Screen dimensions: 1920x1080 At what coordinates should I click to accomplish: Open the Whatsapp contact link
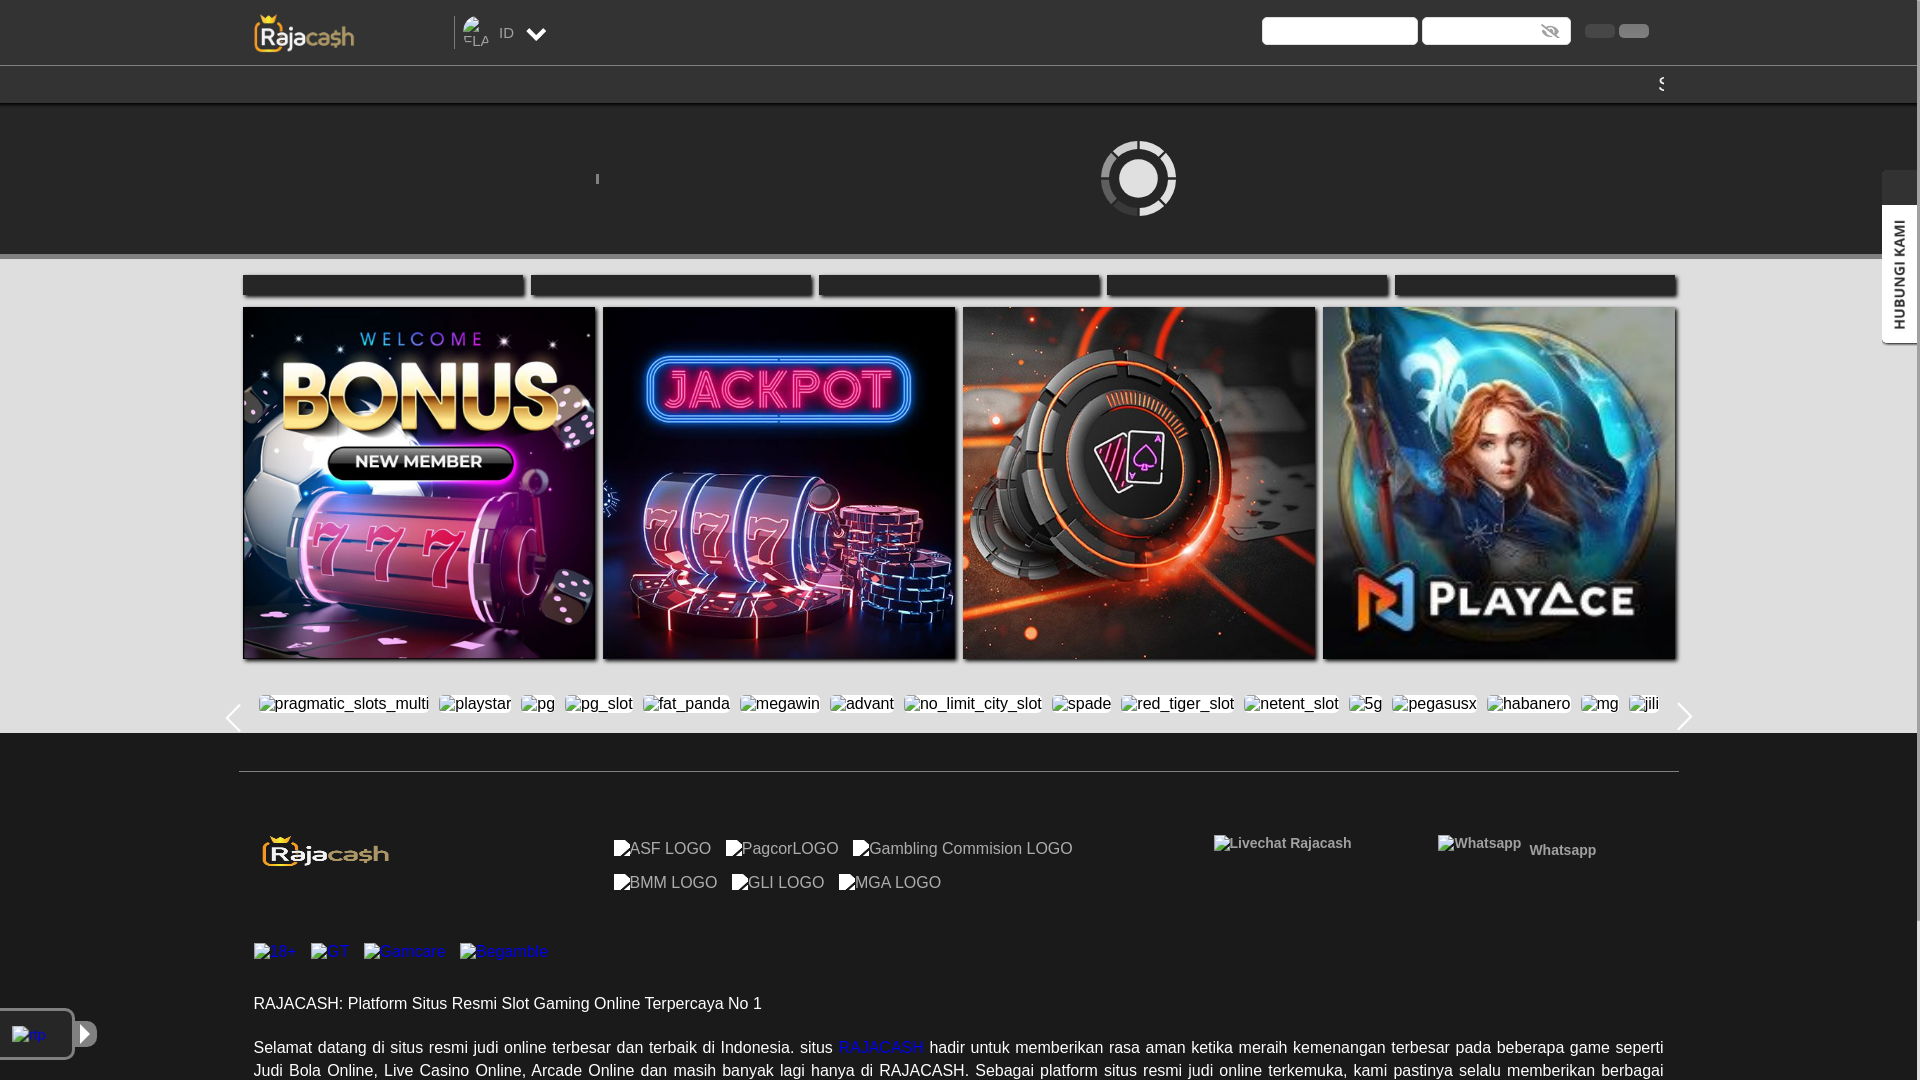coord(1517,847)
